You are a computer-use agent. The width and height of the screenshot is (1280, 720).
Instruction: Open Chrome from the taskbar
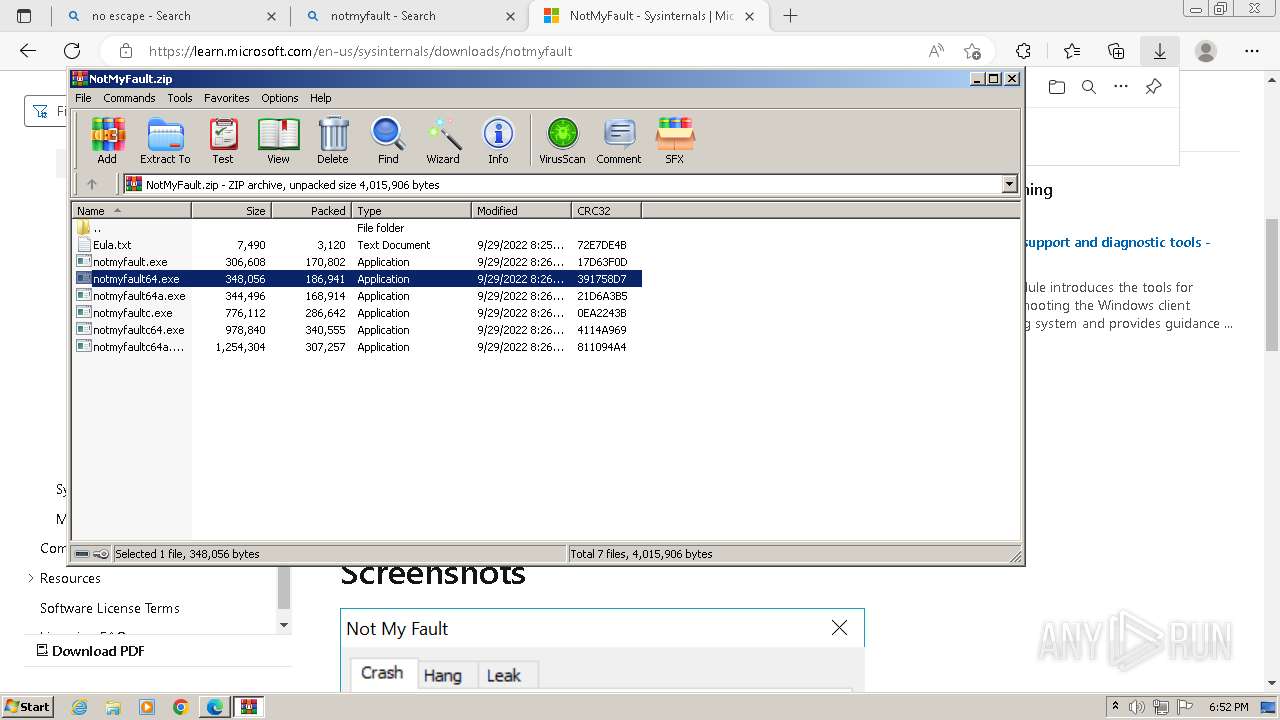click(x=181, y=707)
